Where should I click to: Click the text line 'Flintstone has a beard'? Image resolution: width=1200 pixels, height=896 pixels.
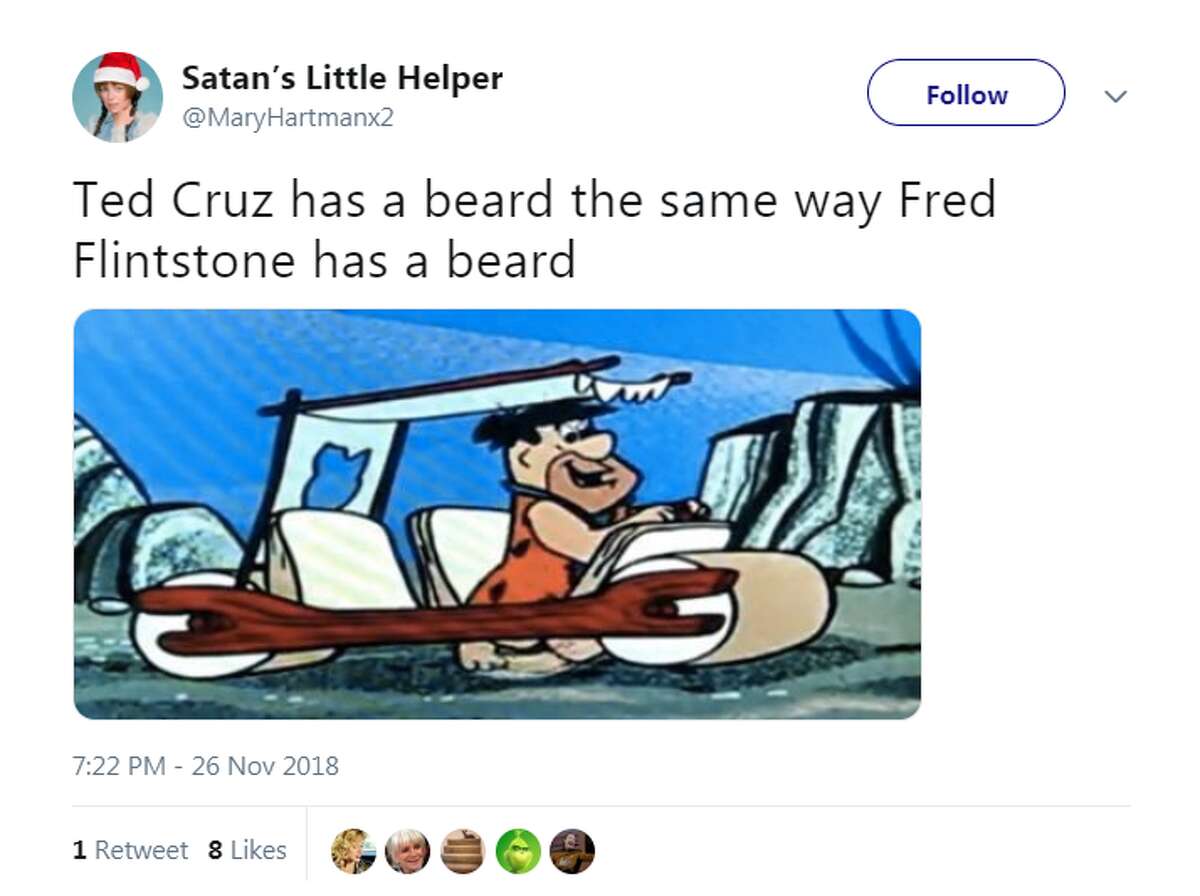tap(324, 260)
